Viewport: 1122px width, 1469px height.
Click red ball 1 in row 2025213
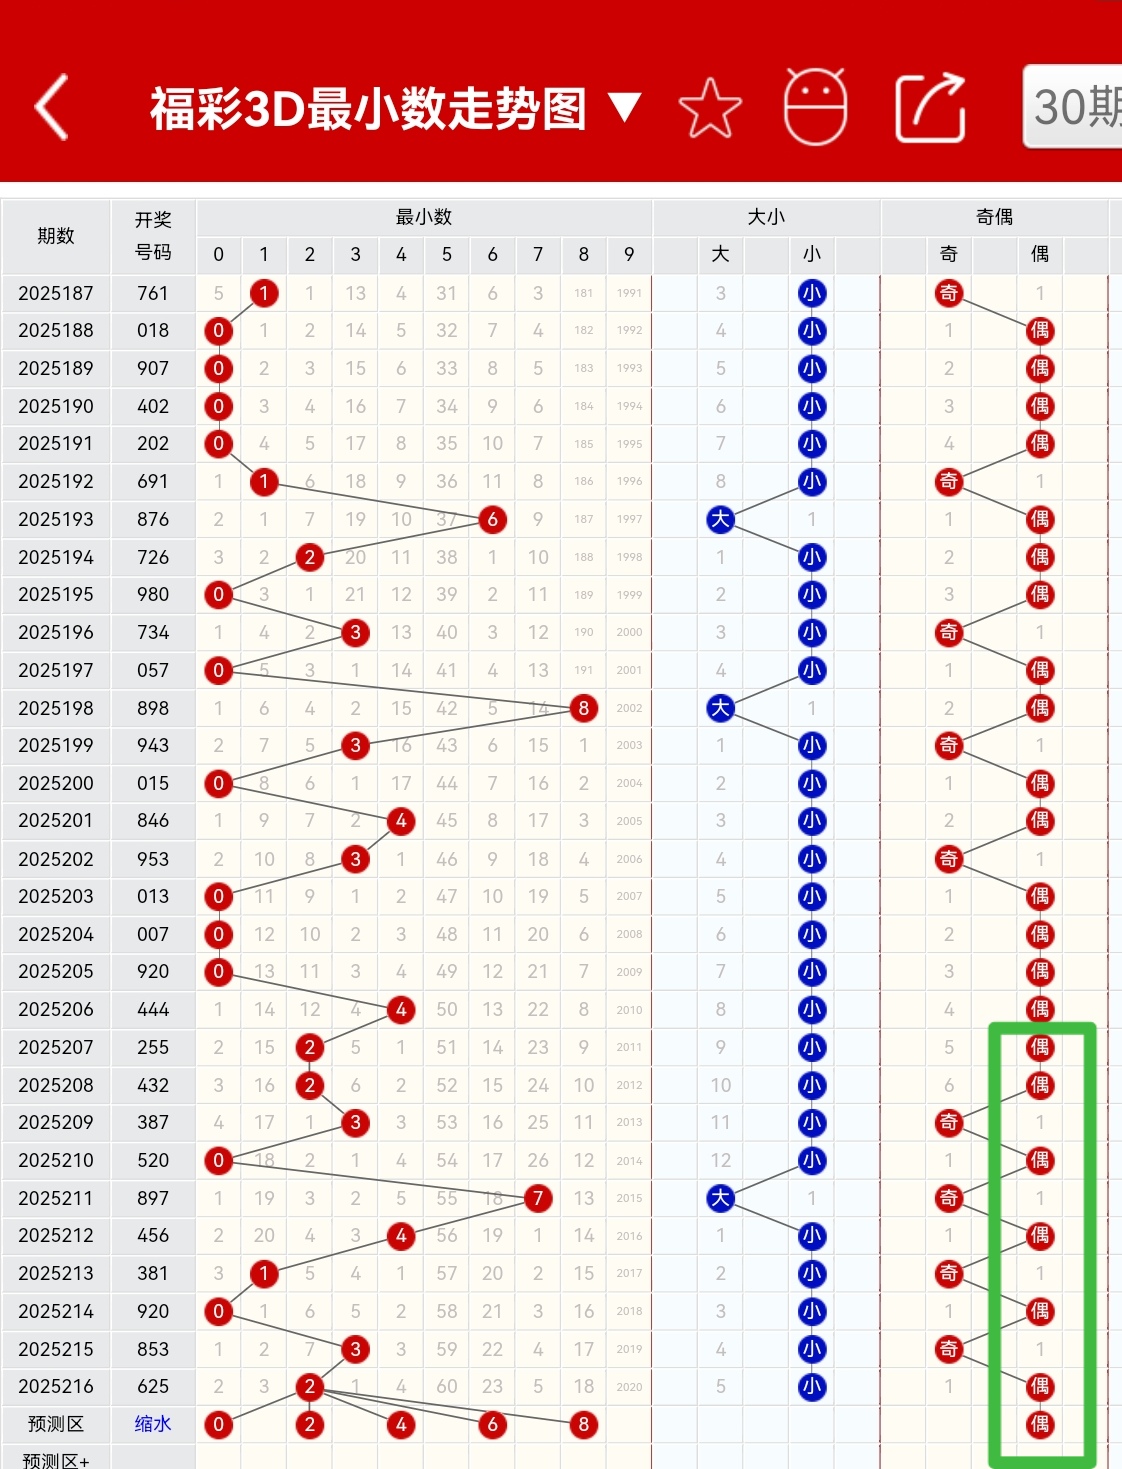[x=264, y=1273]
